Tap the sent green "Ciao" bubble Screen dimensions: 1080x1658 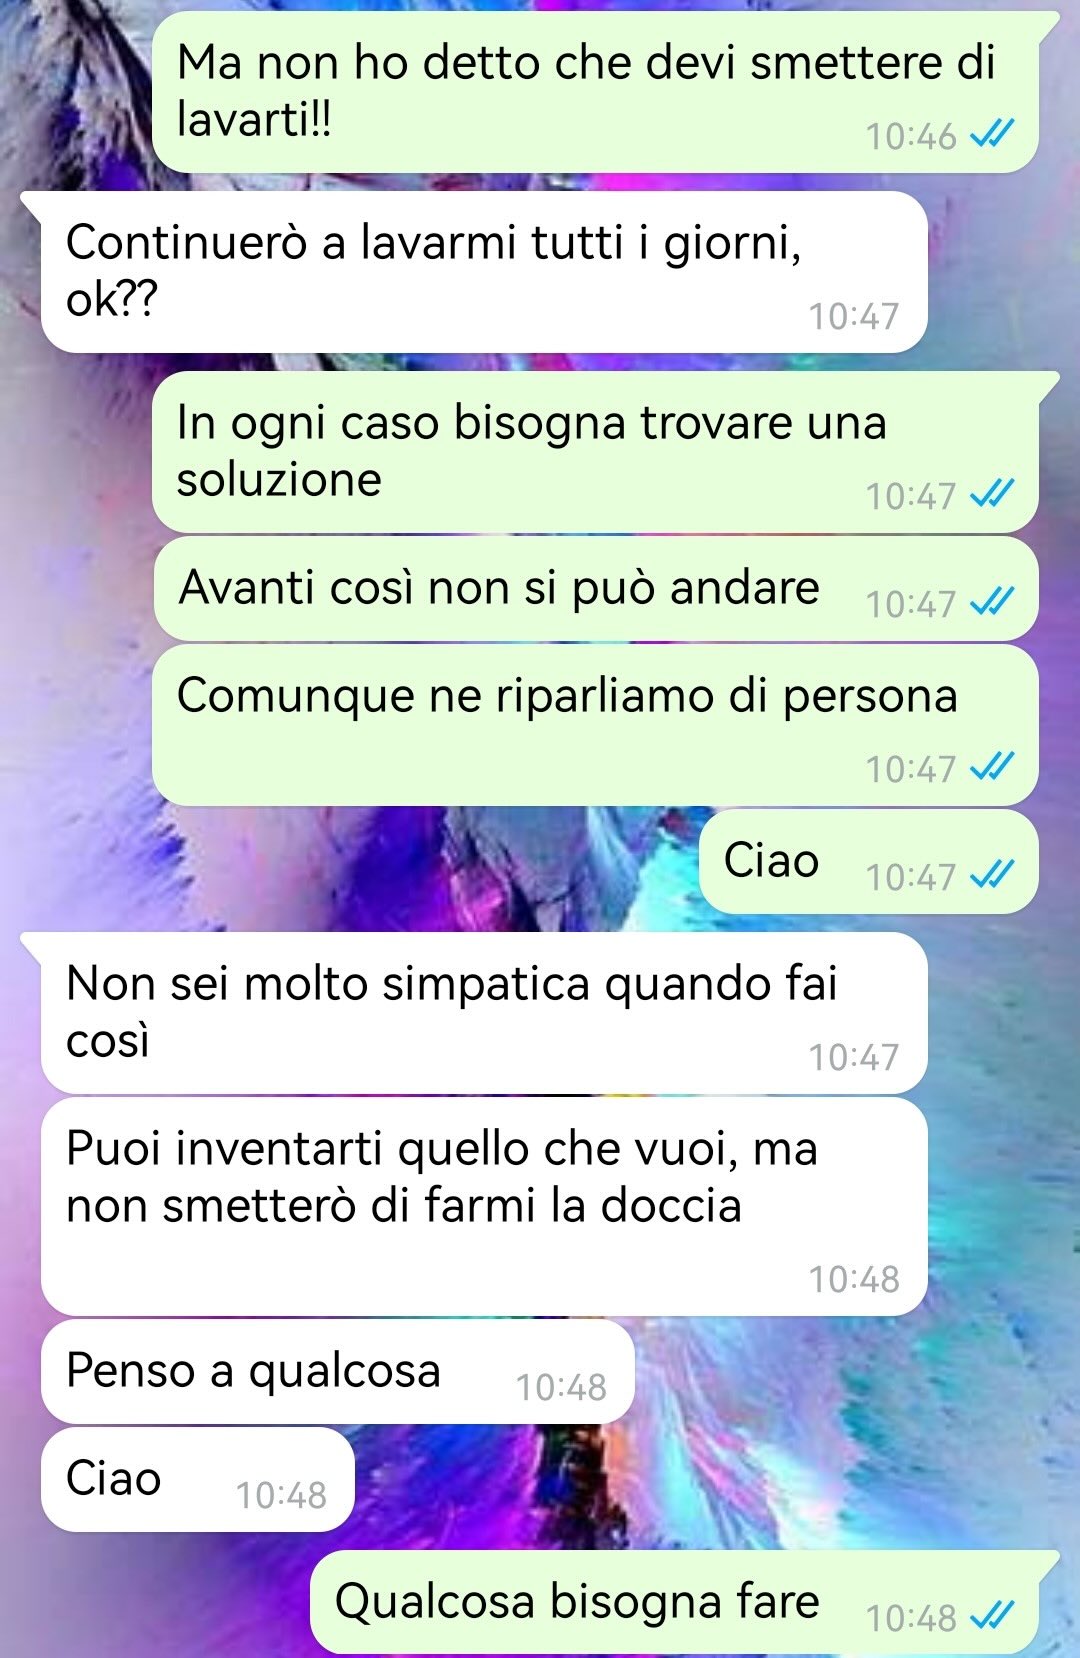point(868,861)
